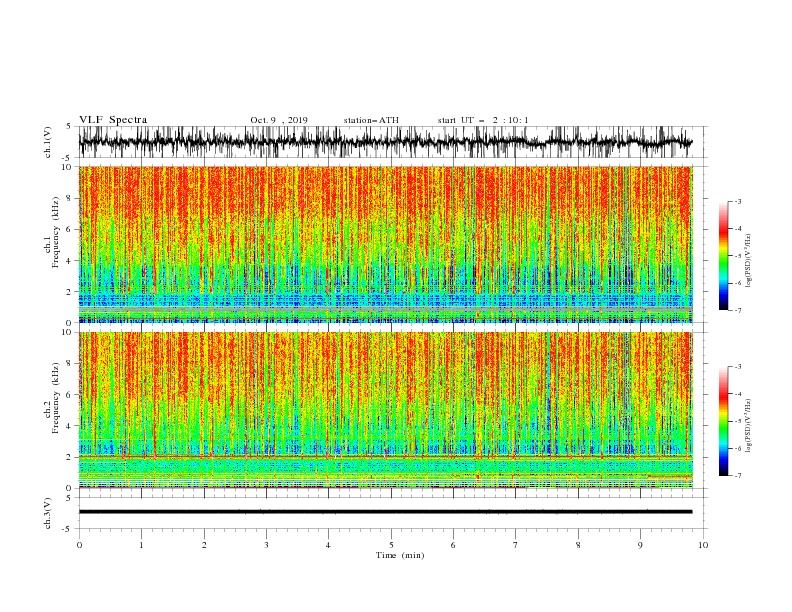Click the ch.2 spectrogram plot
The width and height of the screenshot is (792, 612).
(x=385, y=410)
